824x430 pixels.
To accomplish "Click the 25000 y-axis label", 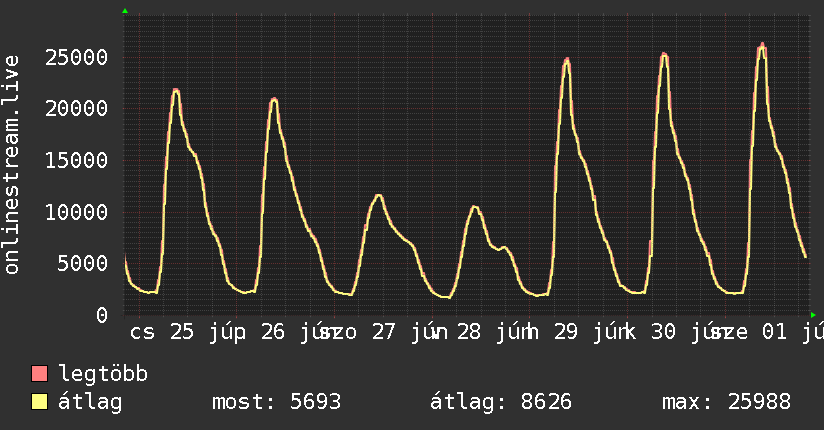I will pos(77,57).
